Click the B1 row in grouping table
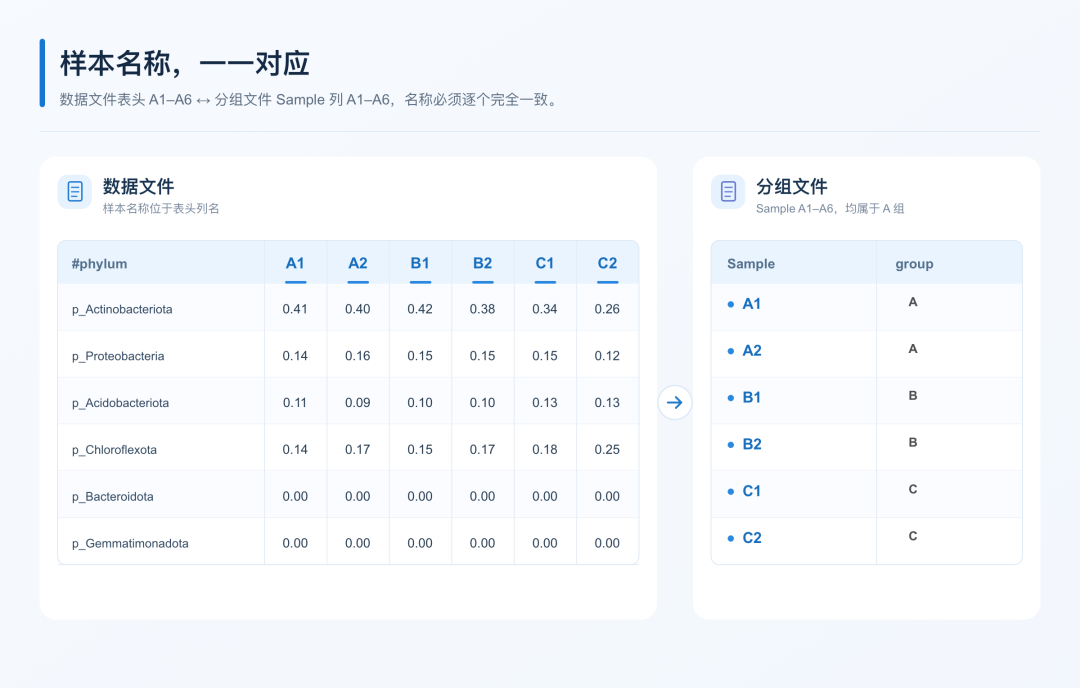This screenshot has width=1080, height=688. click(866, 400)
